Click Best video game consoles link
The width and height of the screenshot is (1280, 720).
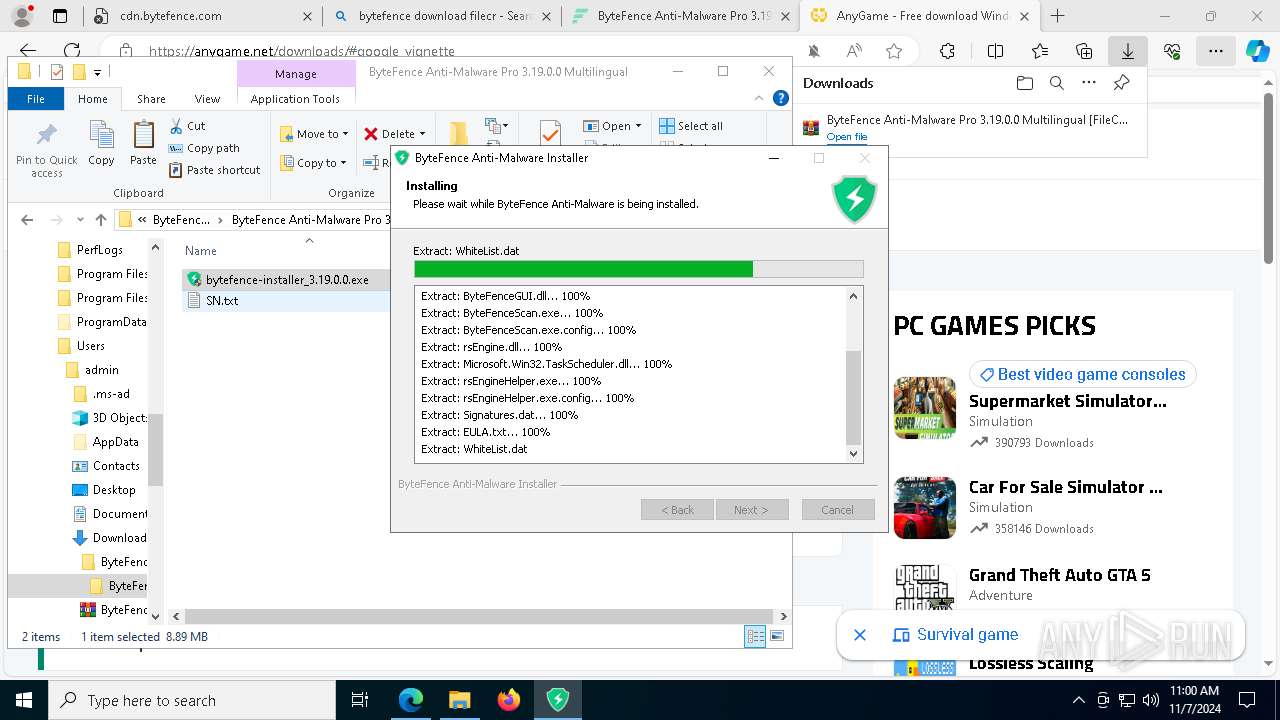pyautogui.click(x=1082, y=374)
